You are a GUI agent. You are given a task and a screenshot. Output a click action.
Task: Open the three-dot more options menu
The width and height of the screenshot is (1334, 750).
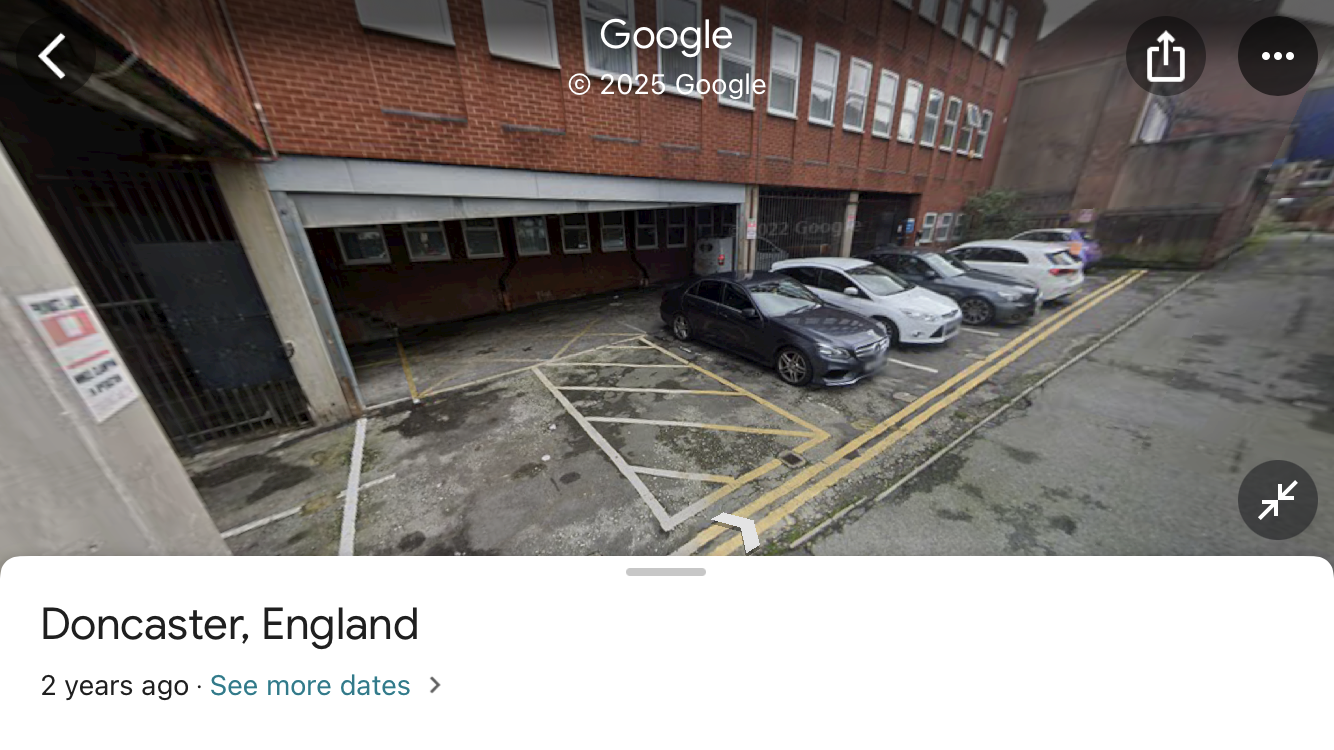[x=1278, y=56]
